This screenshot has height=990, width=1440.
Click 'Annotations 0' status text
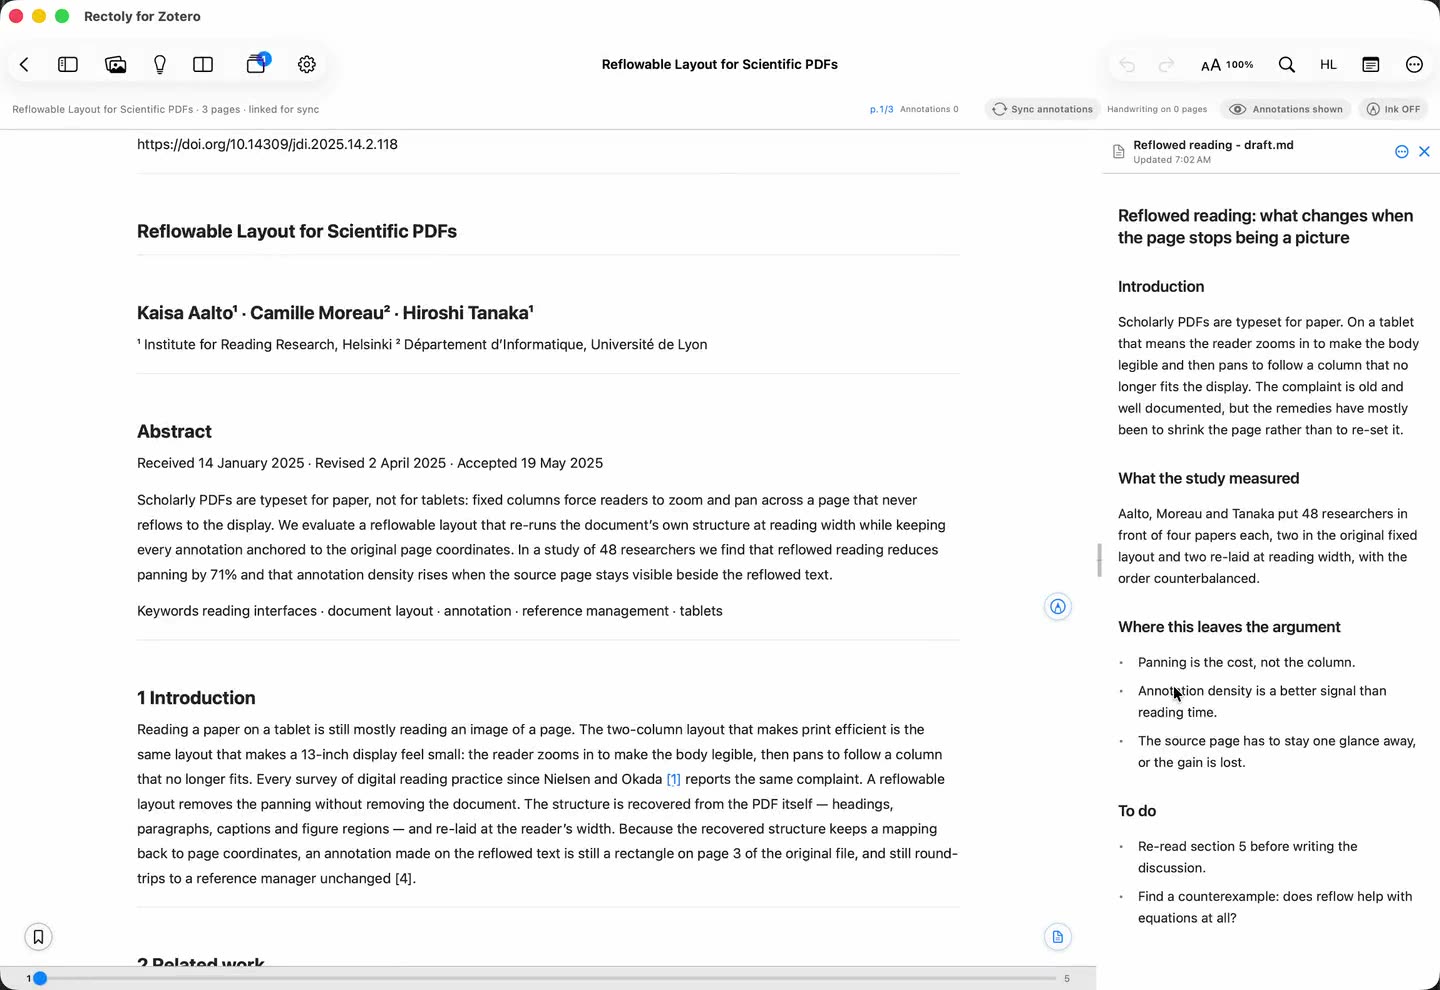tap(929, 109)
